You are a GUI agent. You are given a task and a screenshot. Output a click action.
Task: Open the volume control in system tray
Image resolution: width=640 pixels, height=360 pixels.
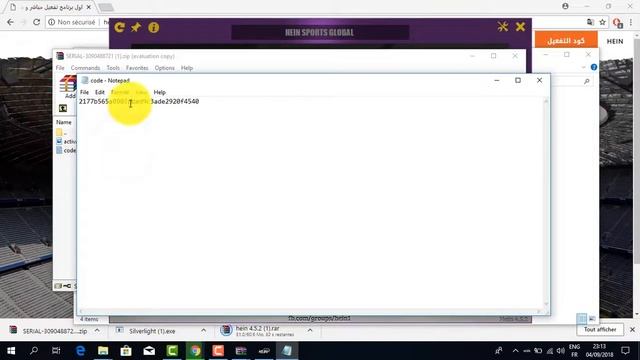[x=561, y=351]
